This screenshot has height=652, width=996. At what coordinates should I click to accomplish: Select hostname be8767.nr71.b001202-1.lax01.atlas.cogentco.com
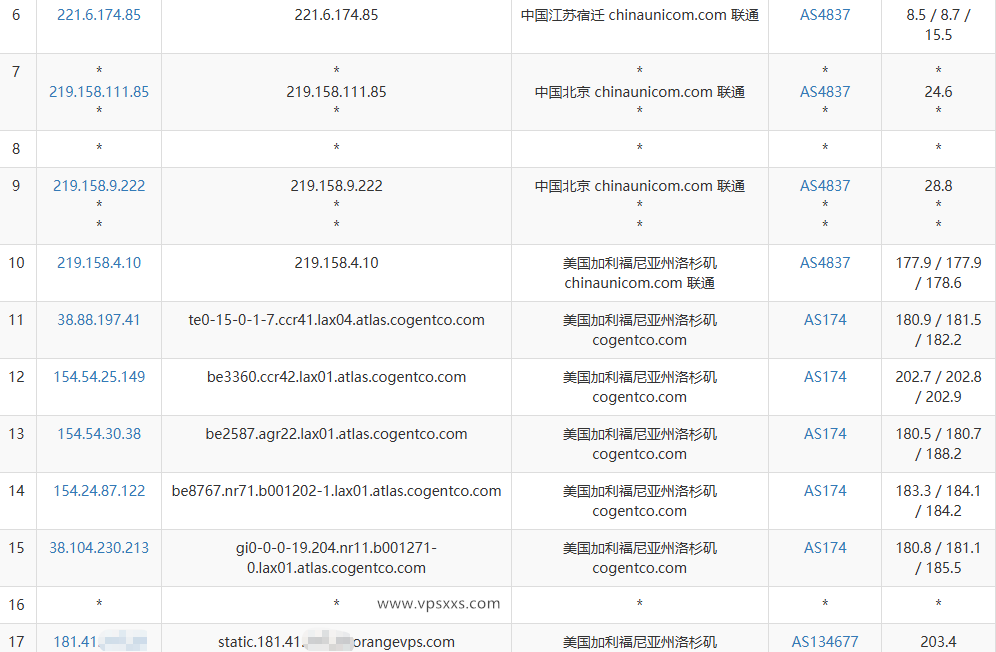pos(337,491)
